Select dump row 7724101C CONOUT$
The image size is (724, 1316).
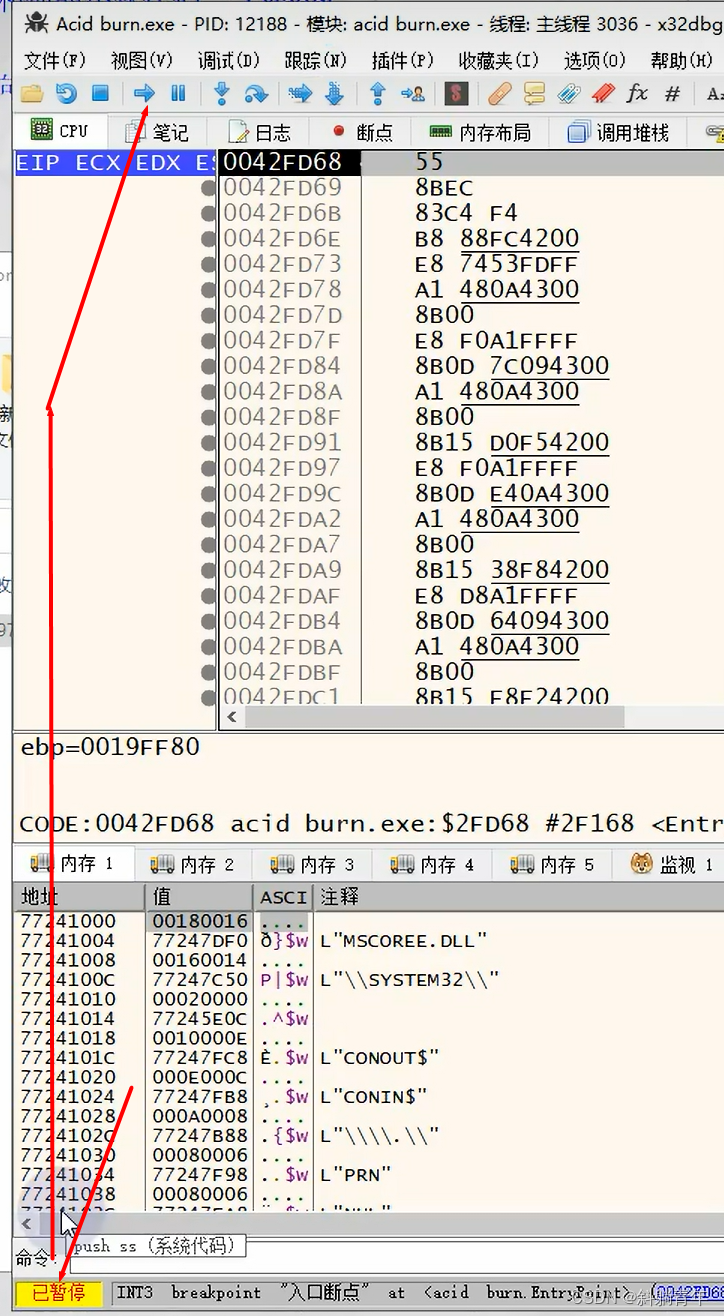coord(368,1057)
